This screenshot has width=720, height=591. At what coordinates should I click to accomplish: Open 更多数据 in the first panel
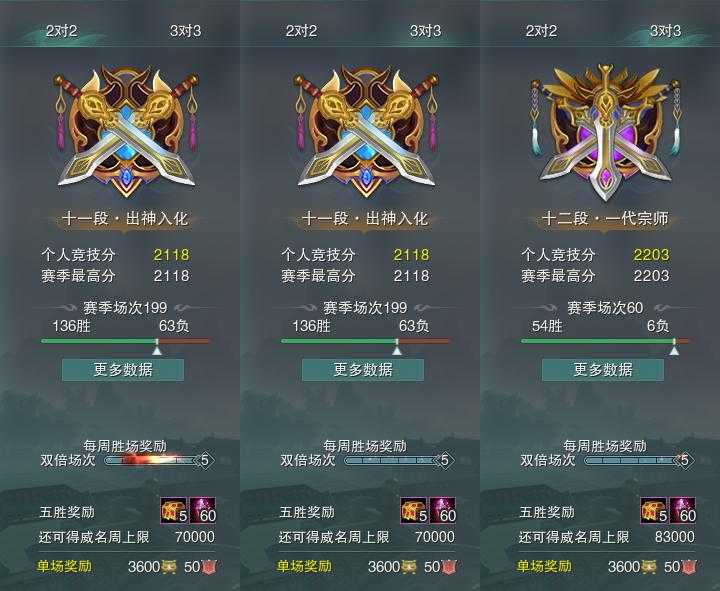click(123, 370)
